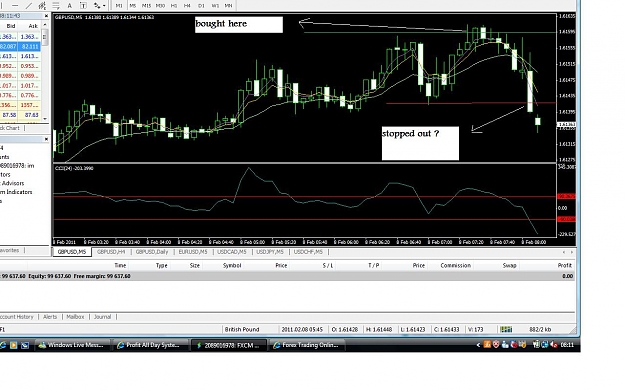Click the British Pound status bar field
This screenshot has height=391, width=625.
[x=242, y=330]
